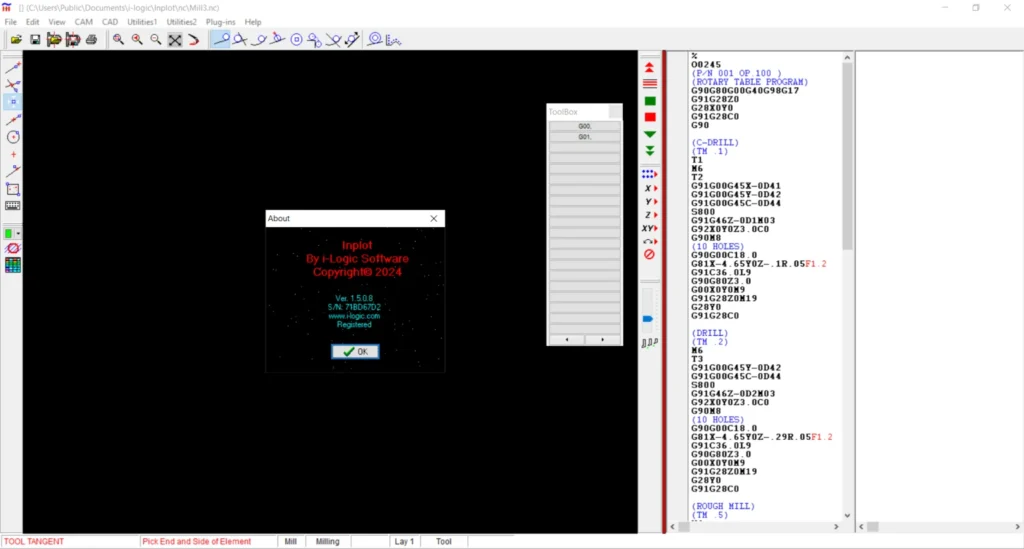Open the CAM menu

(84, 22)
